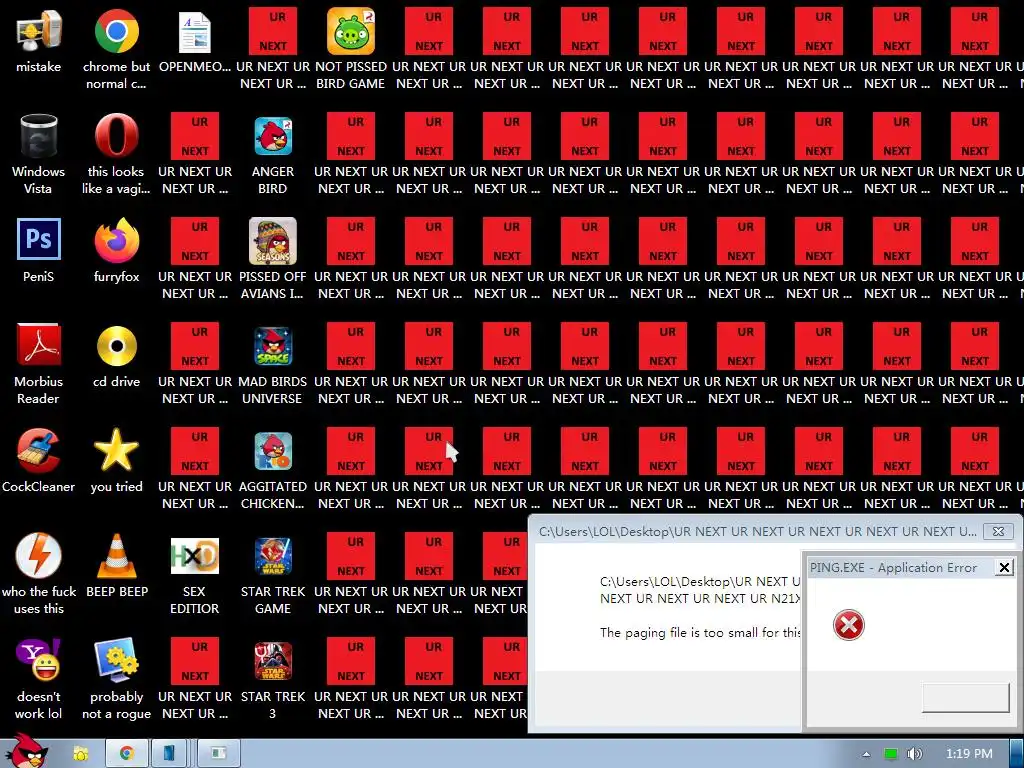Click the Show desktop strip at the taskbar end
Image resolution: width=1024 pixels, height=768 pixels.
1017,754
